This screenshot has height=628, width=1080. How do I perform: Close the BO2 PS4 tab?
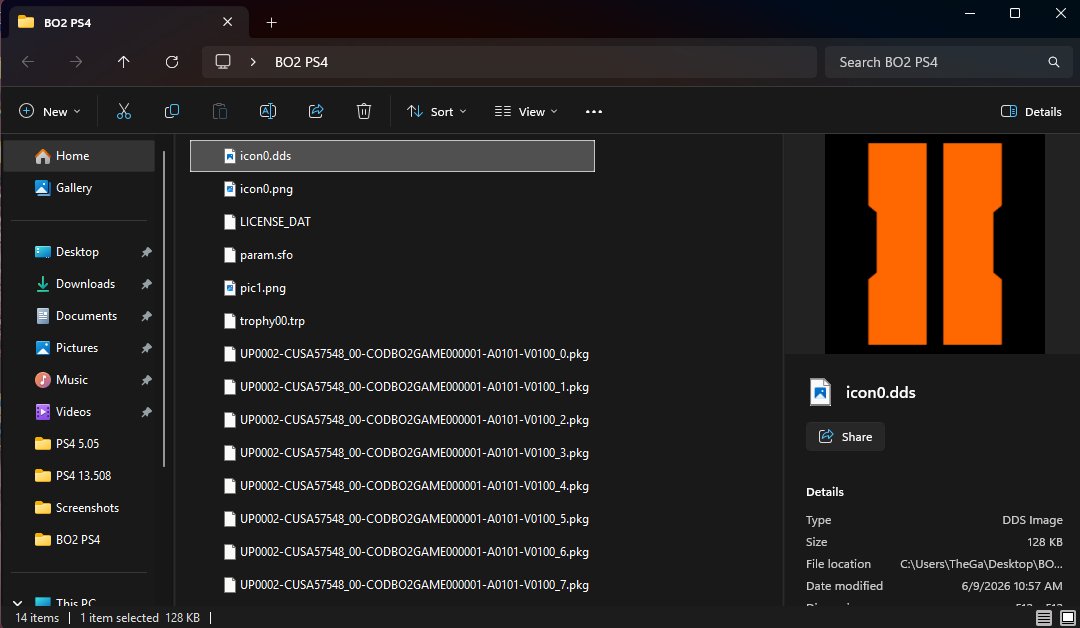point(227,22)
